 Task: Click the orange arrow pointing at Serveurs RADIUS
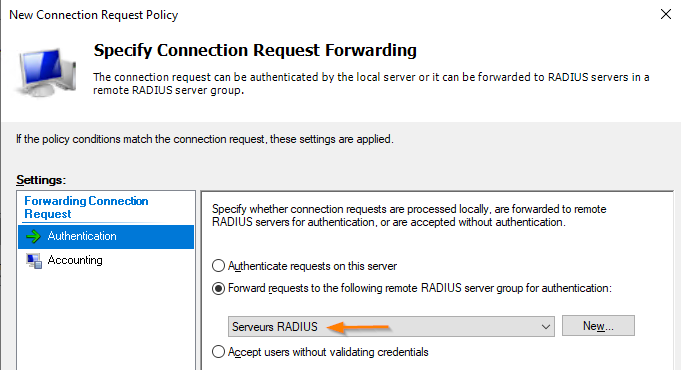tap(357, 327)
